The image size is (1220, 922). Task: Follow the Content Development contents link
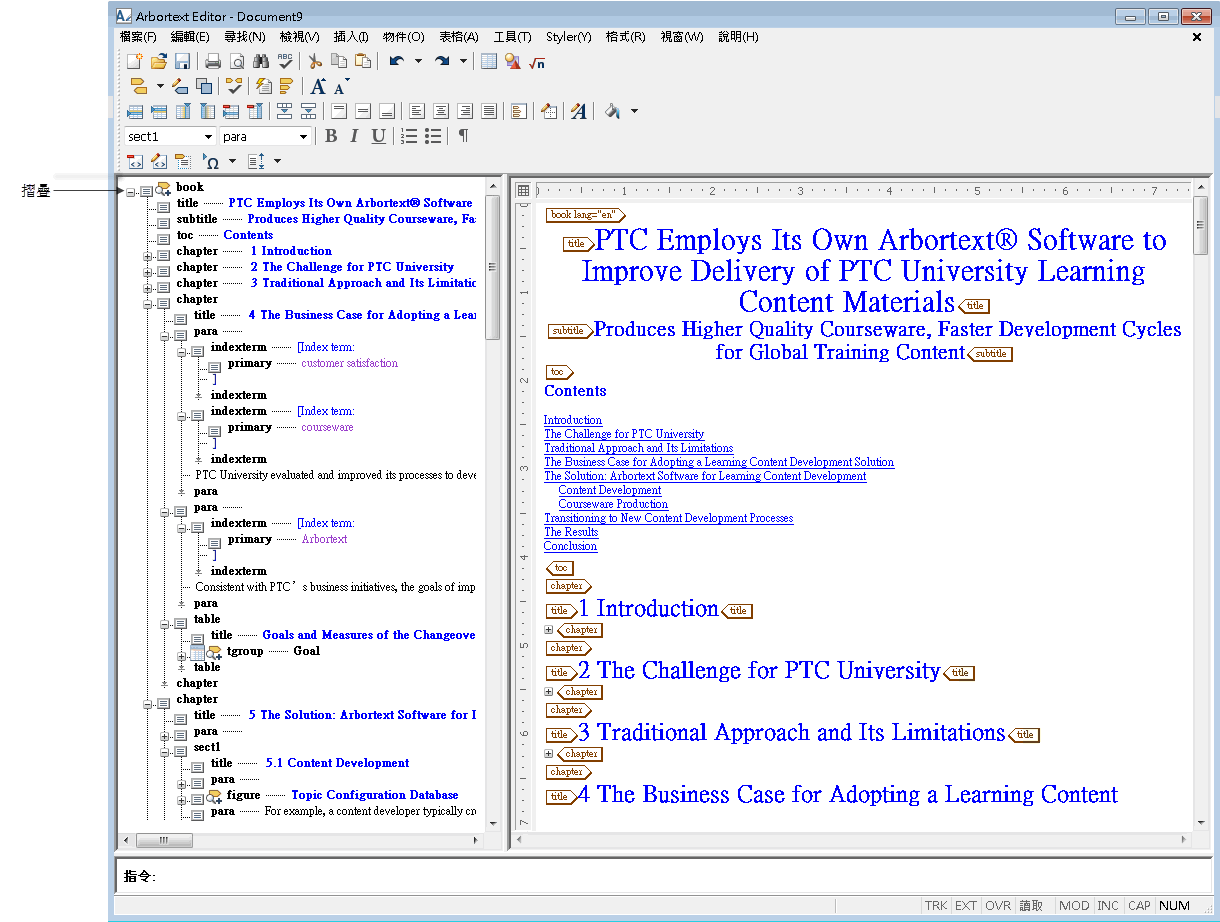click(x=610, y=490)
